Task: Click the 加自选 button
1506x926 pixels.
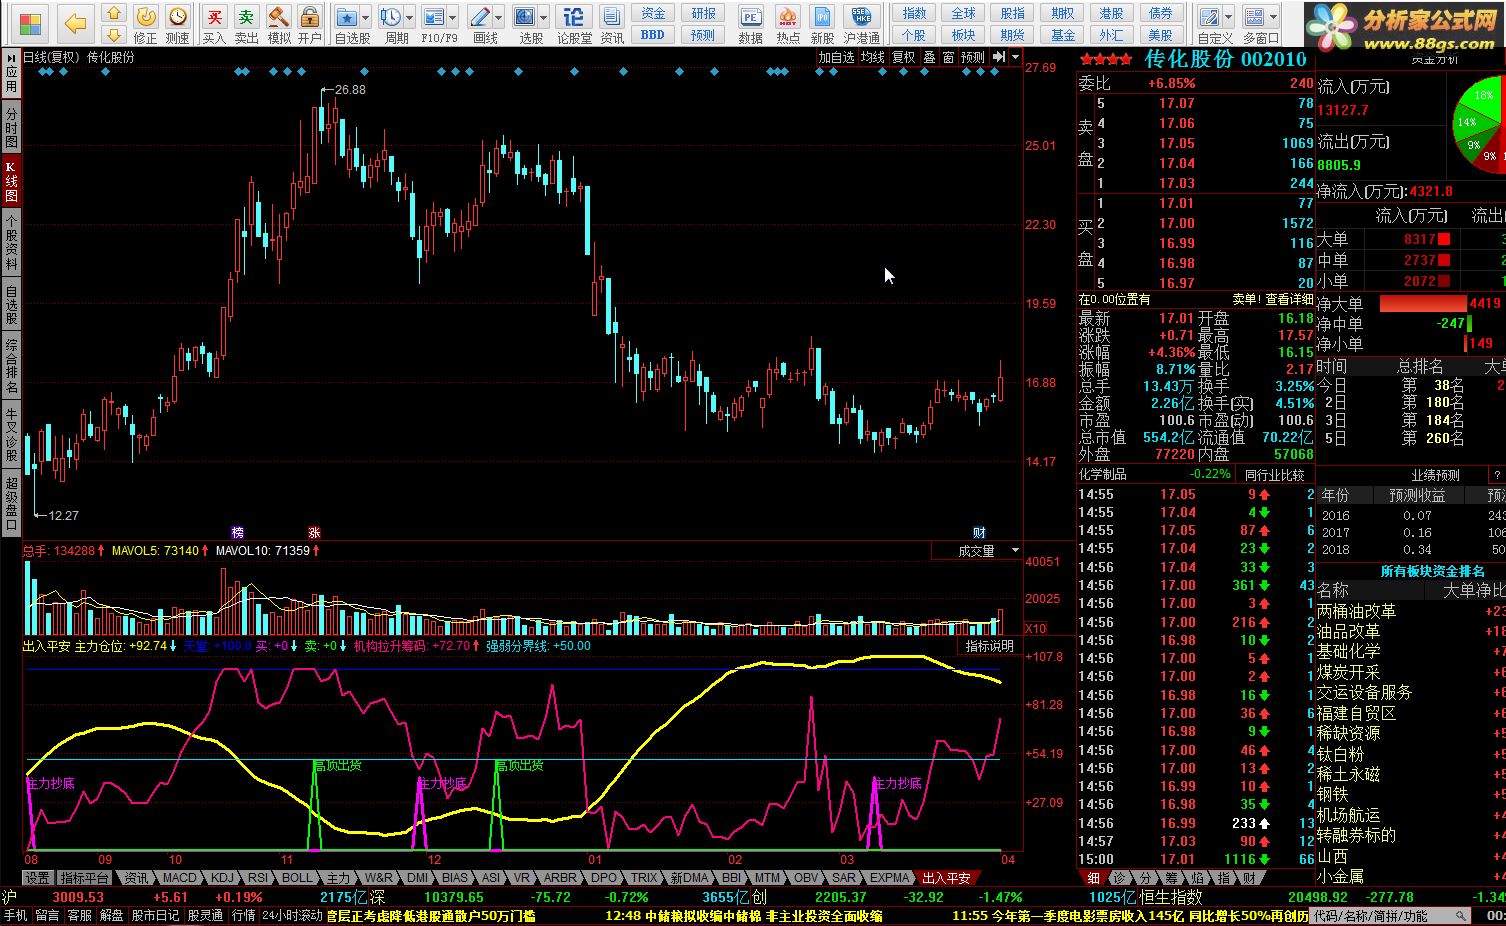Action: click(x=837, y=58)
